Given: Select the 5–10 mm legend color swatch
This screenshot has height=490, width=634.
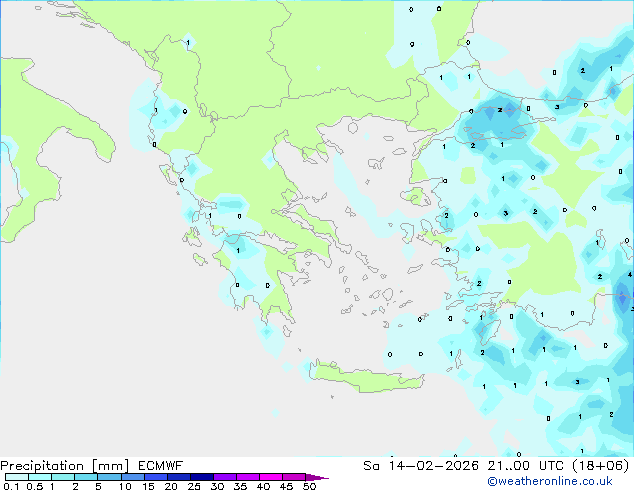Looking at the screenshot, I should (109, 477).
